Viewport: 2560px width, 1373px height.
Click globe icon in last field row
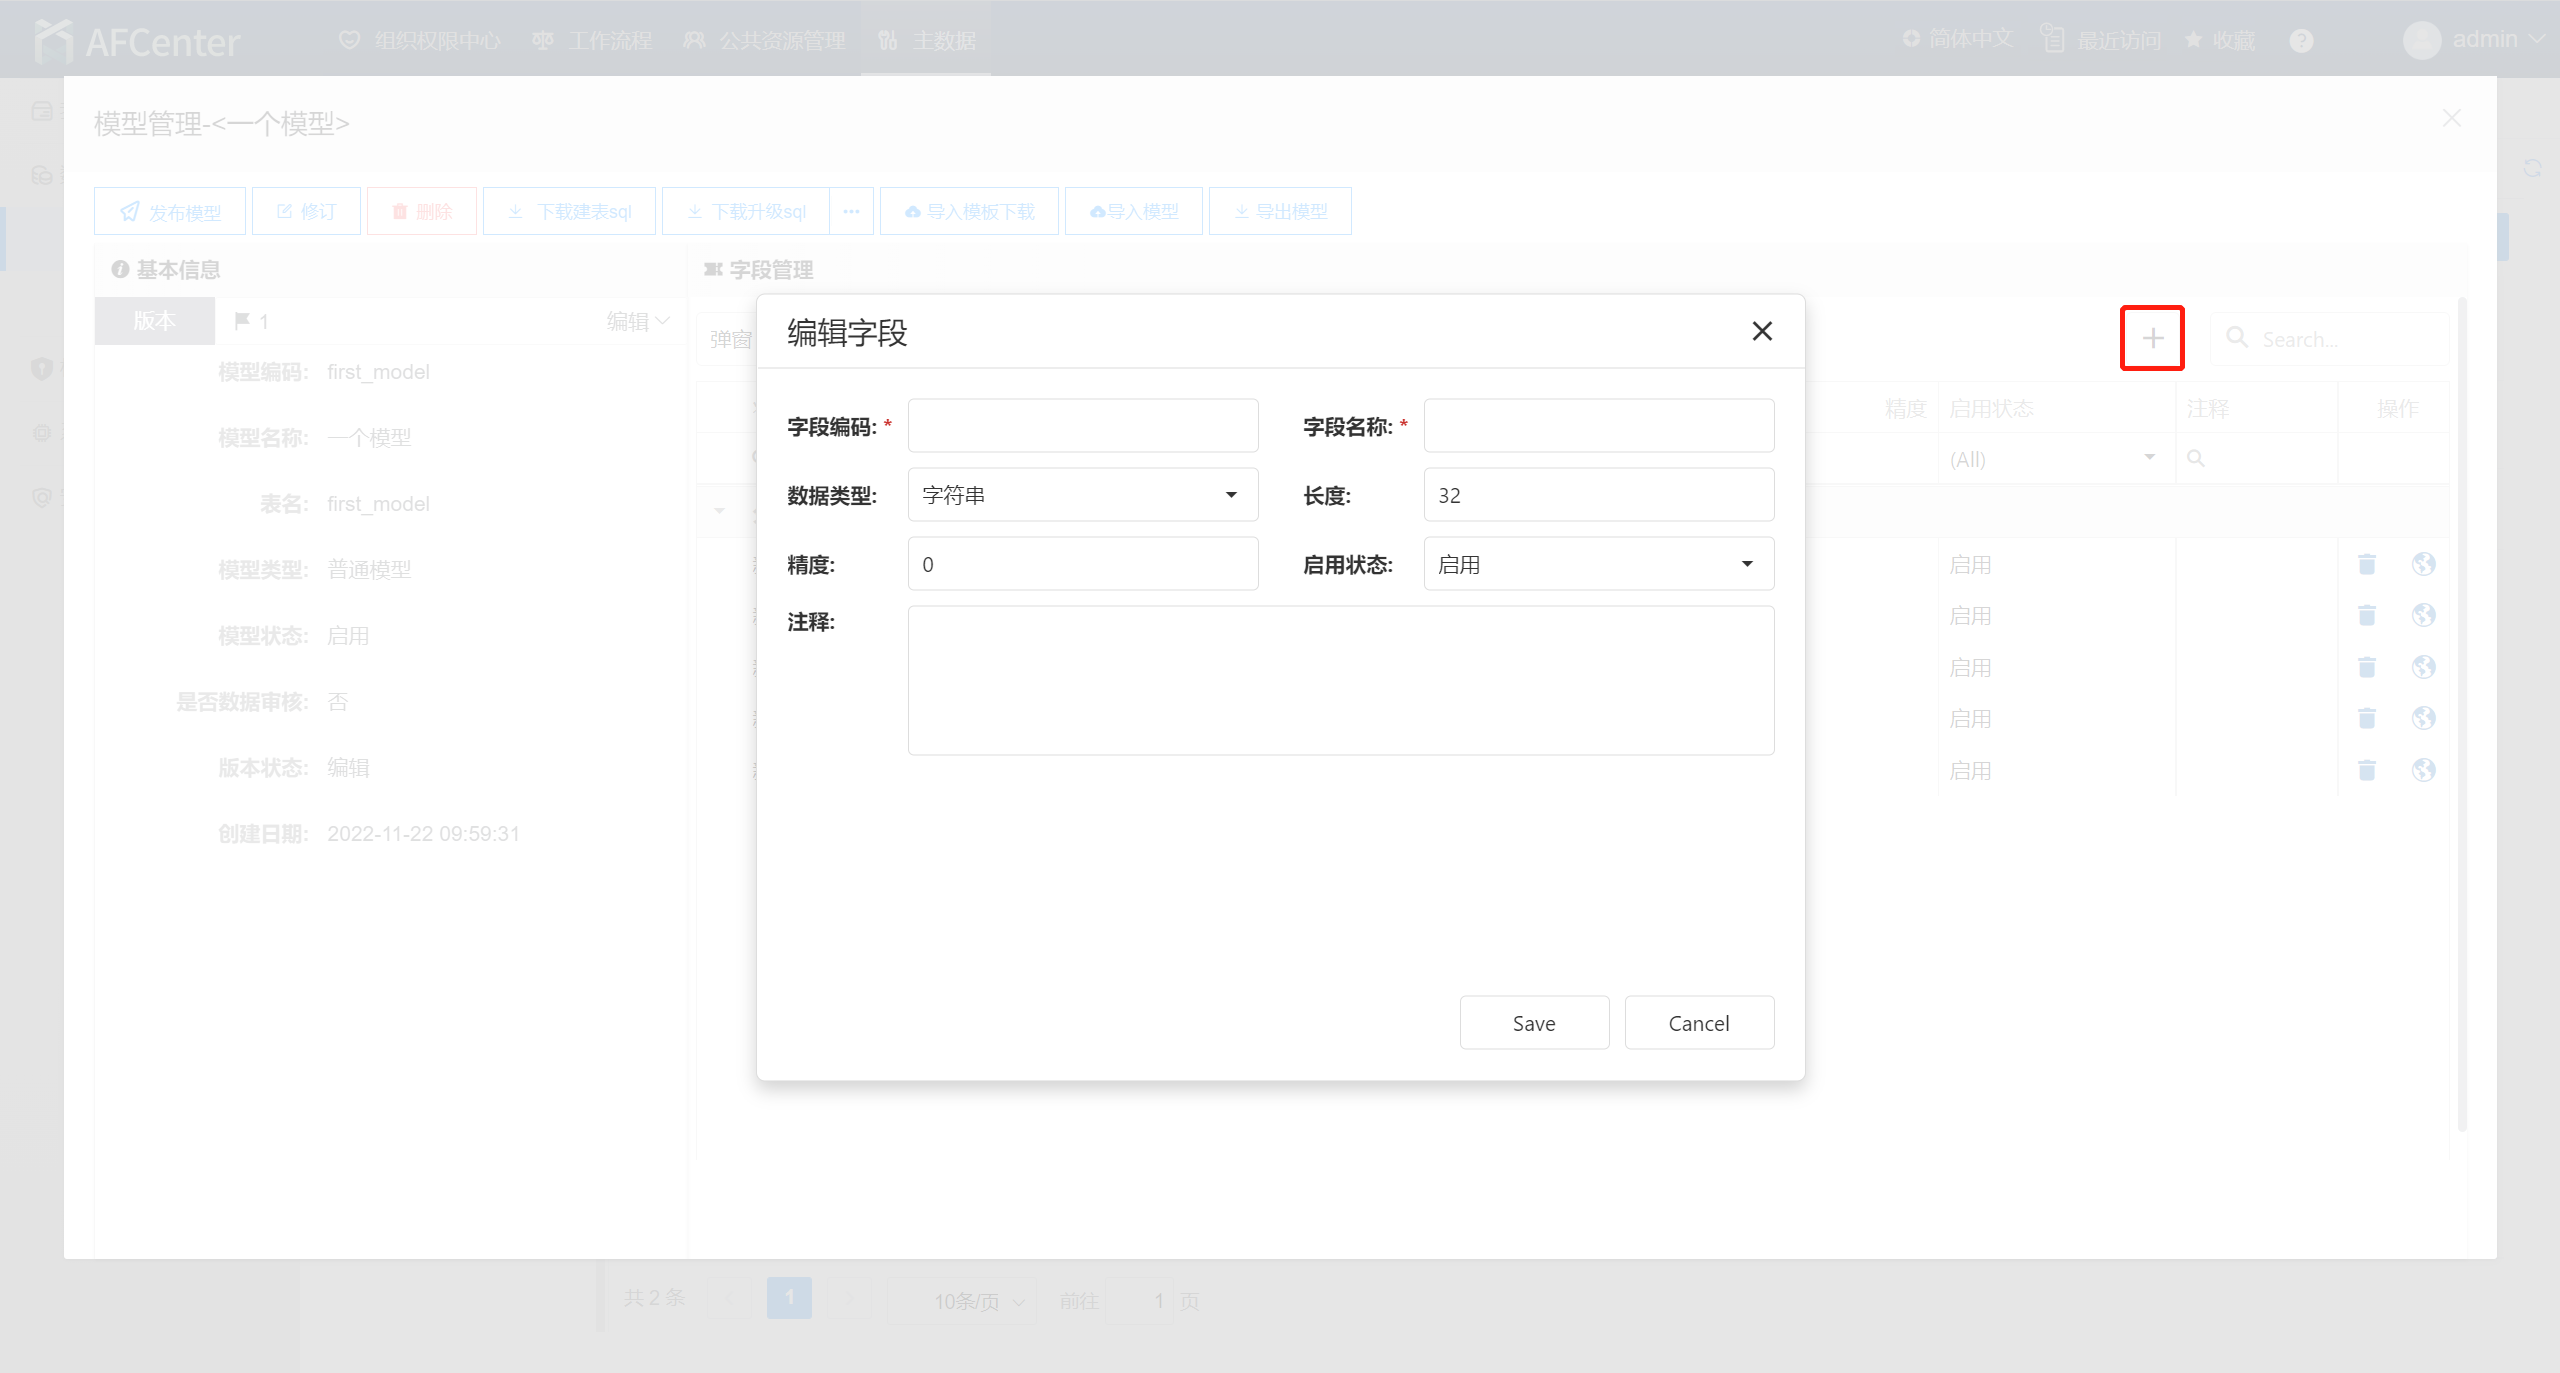click(2423, 770)
